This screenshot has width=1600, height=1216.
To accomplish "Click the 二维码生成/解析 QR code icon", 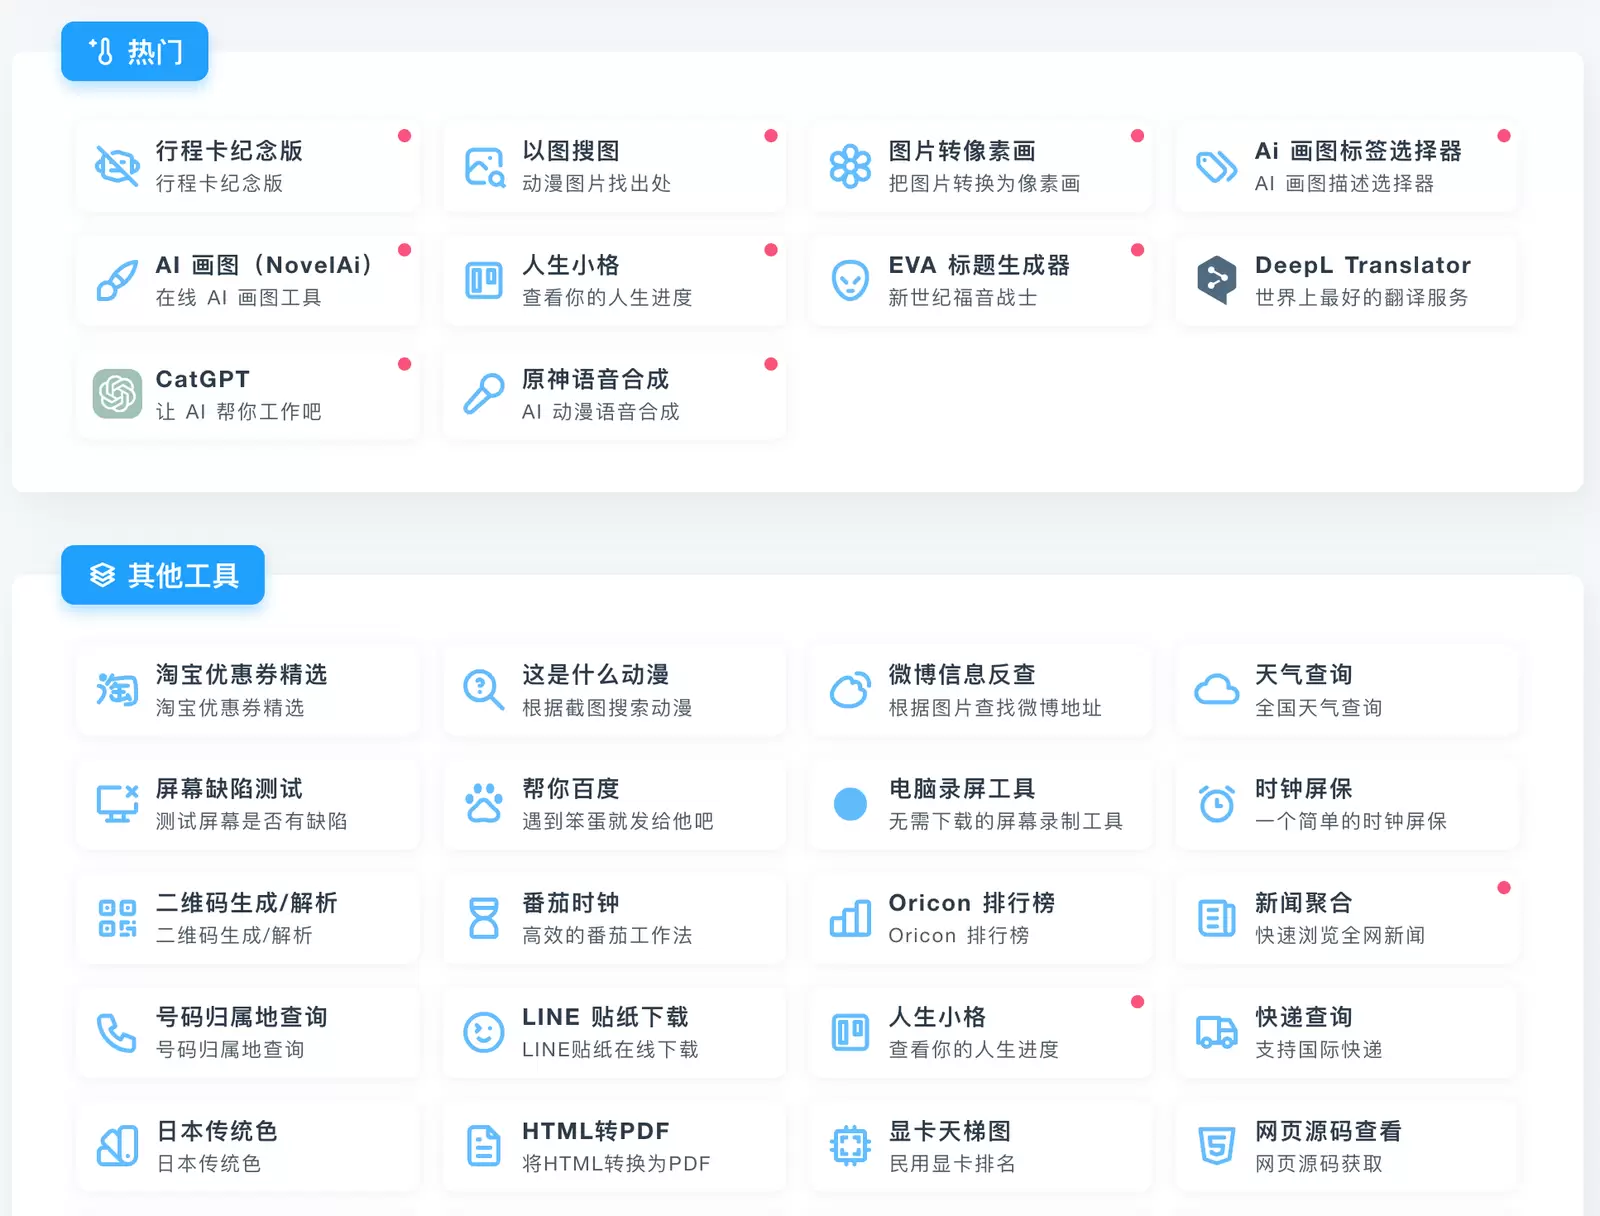I will click(117, 917).
